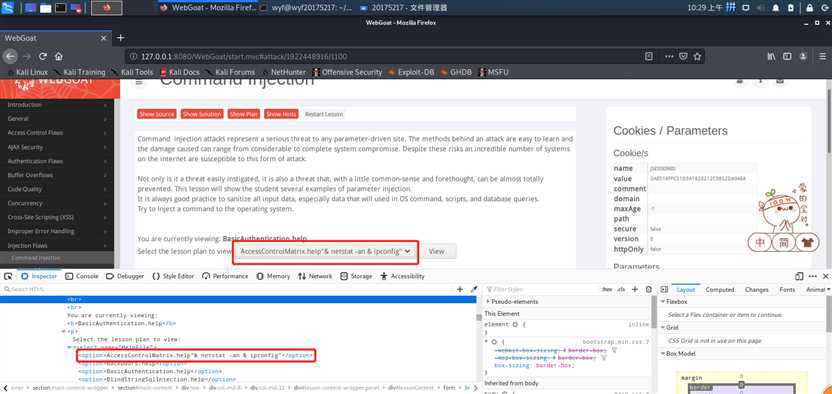Click the Show Source button

click(x=157, y=114)
